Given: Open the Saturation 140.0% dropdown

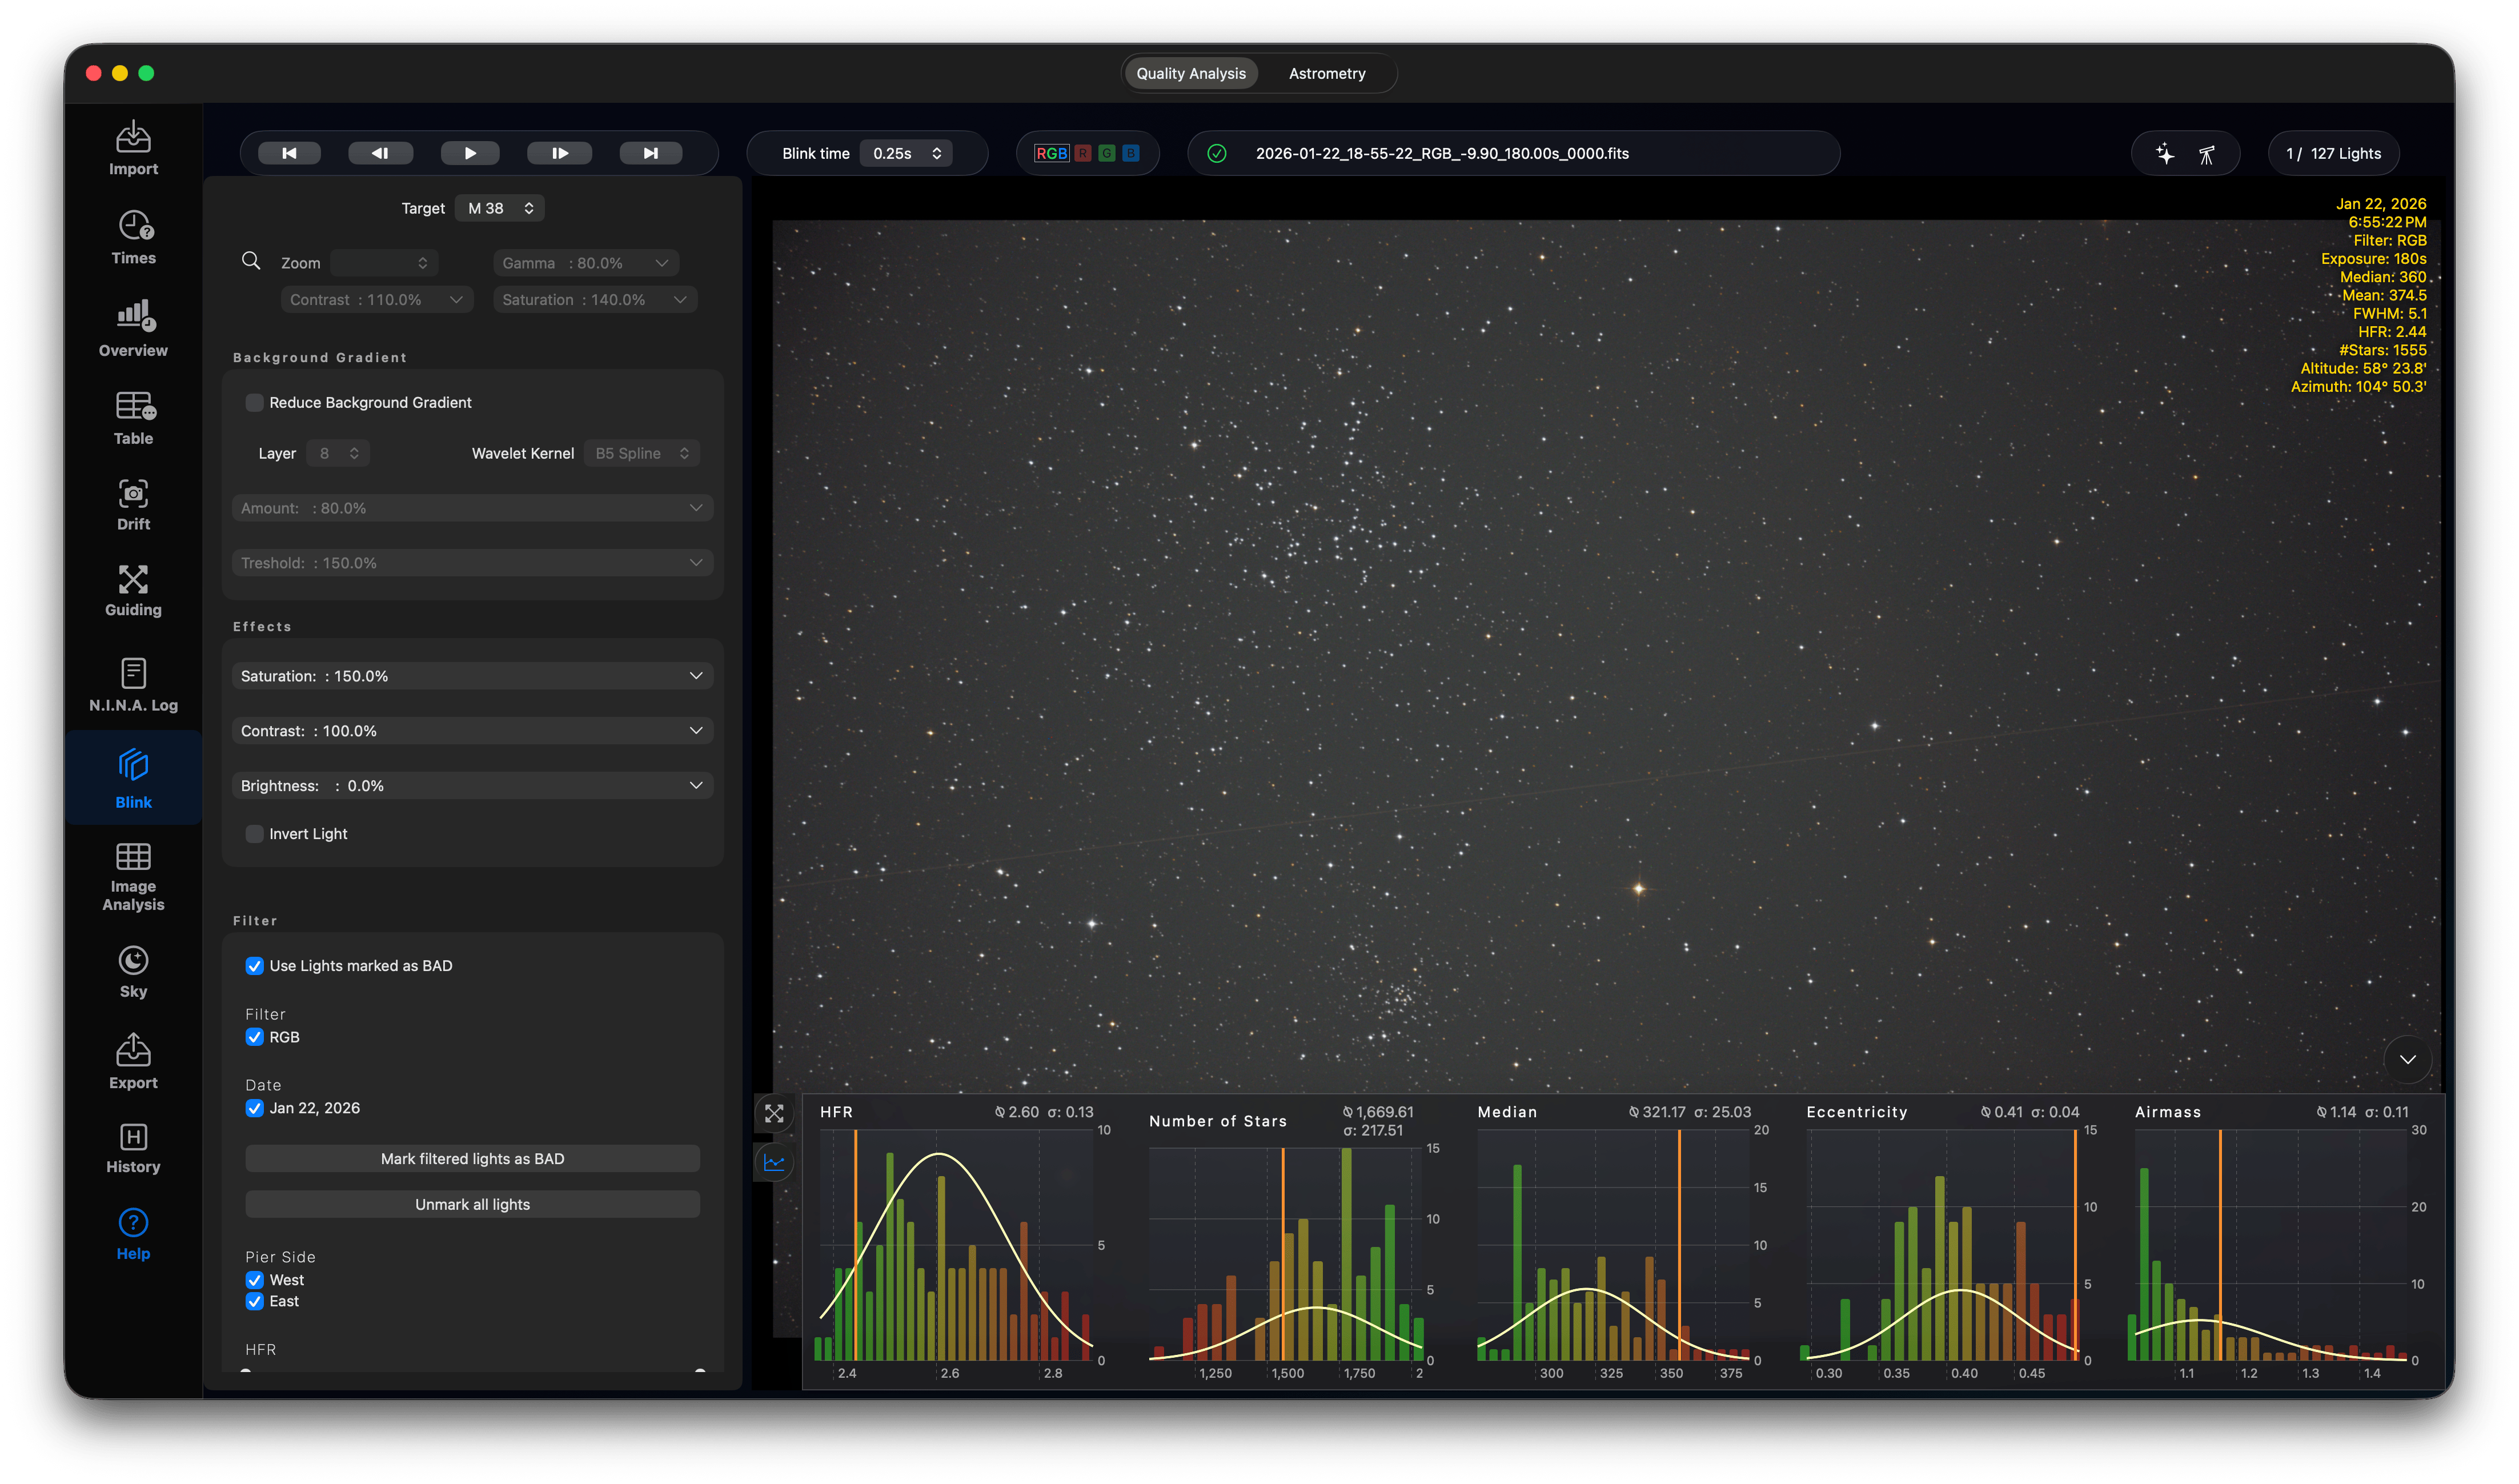Looking at the screenshot, I should point(595,299).
